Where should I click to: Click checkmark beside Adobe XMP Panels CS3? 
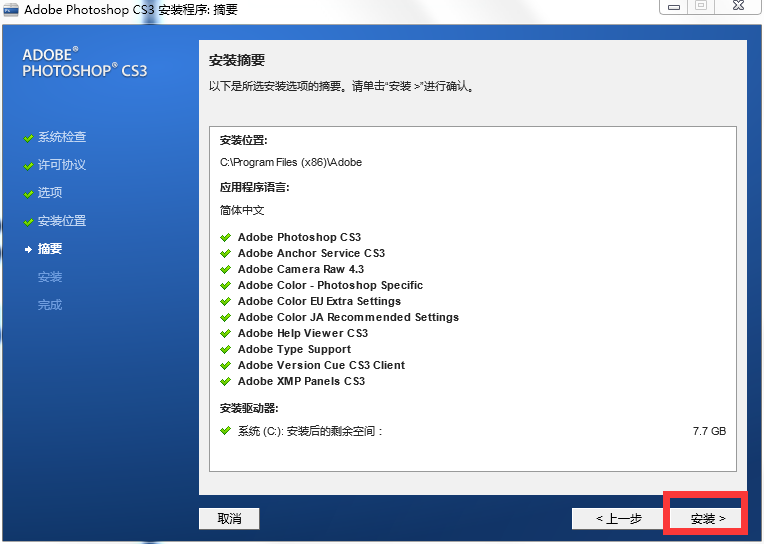coord(225,382)
